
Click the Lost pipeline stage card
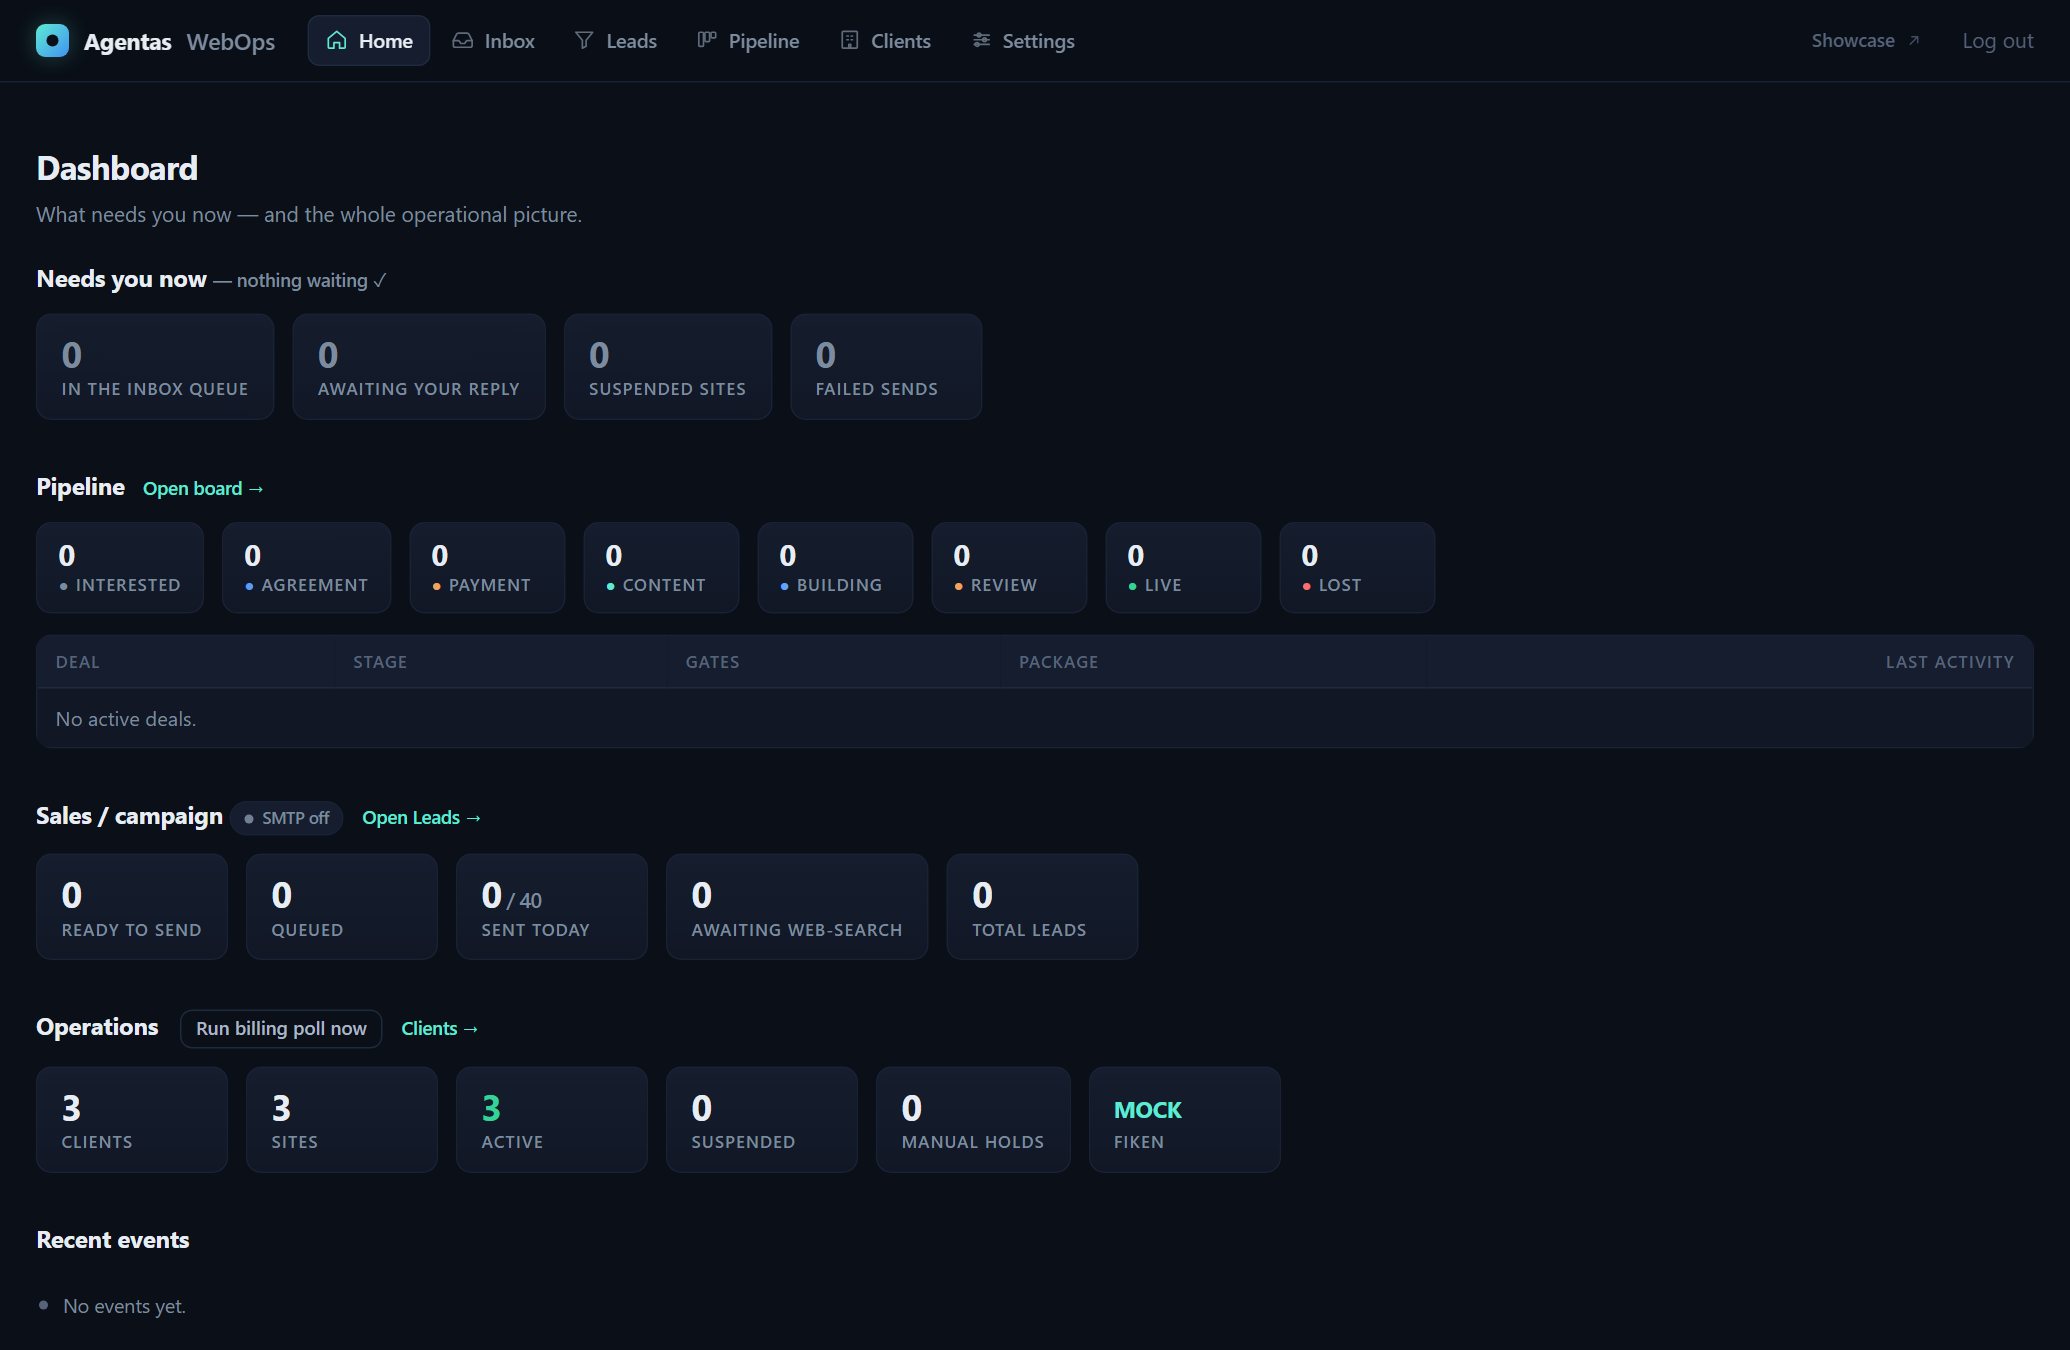1357,567
